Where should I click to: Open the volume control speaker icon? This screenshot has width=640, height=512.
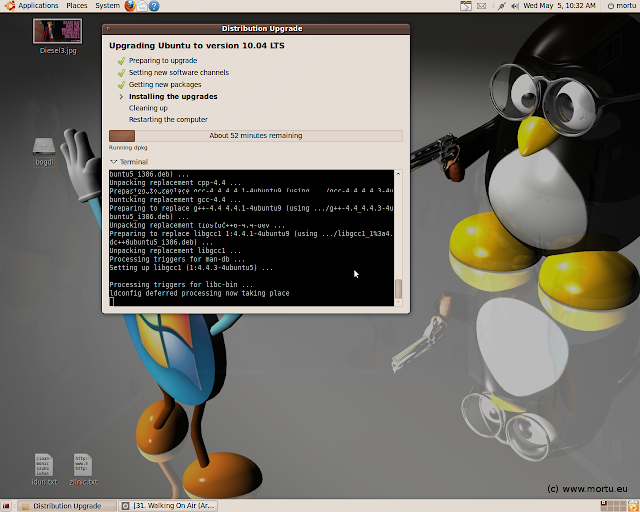[x=515, y=6]
